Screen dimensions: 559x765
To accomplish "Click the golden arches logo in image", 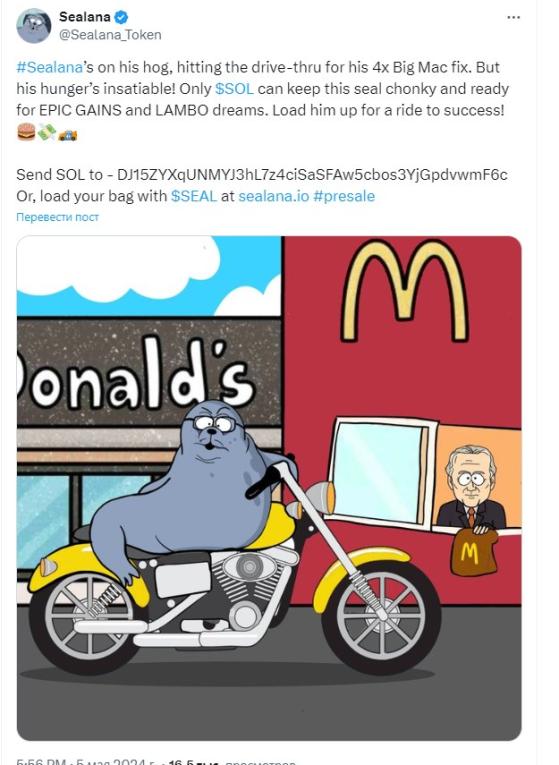I will (x=405, y=290).
